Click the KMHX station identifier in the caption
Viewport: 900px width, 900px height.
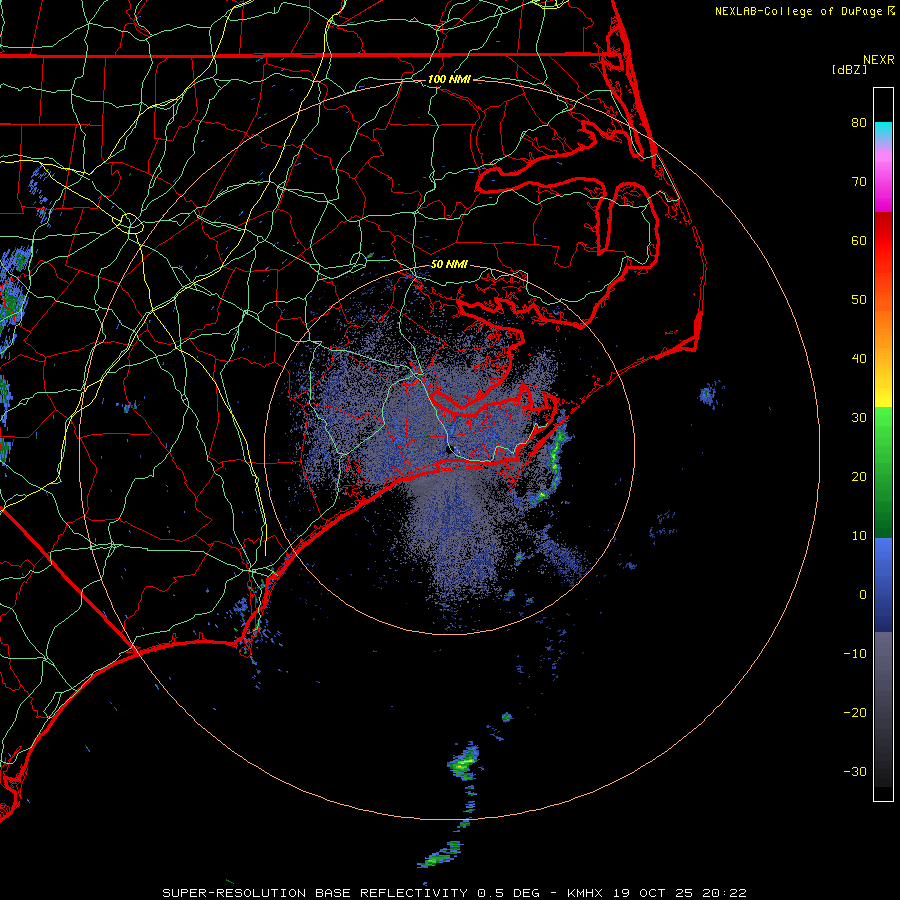point(584,893)
